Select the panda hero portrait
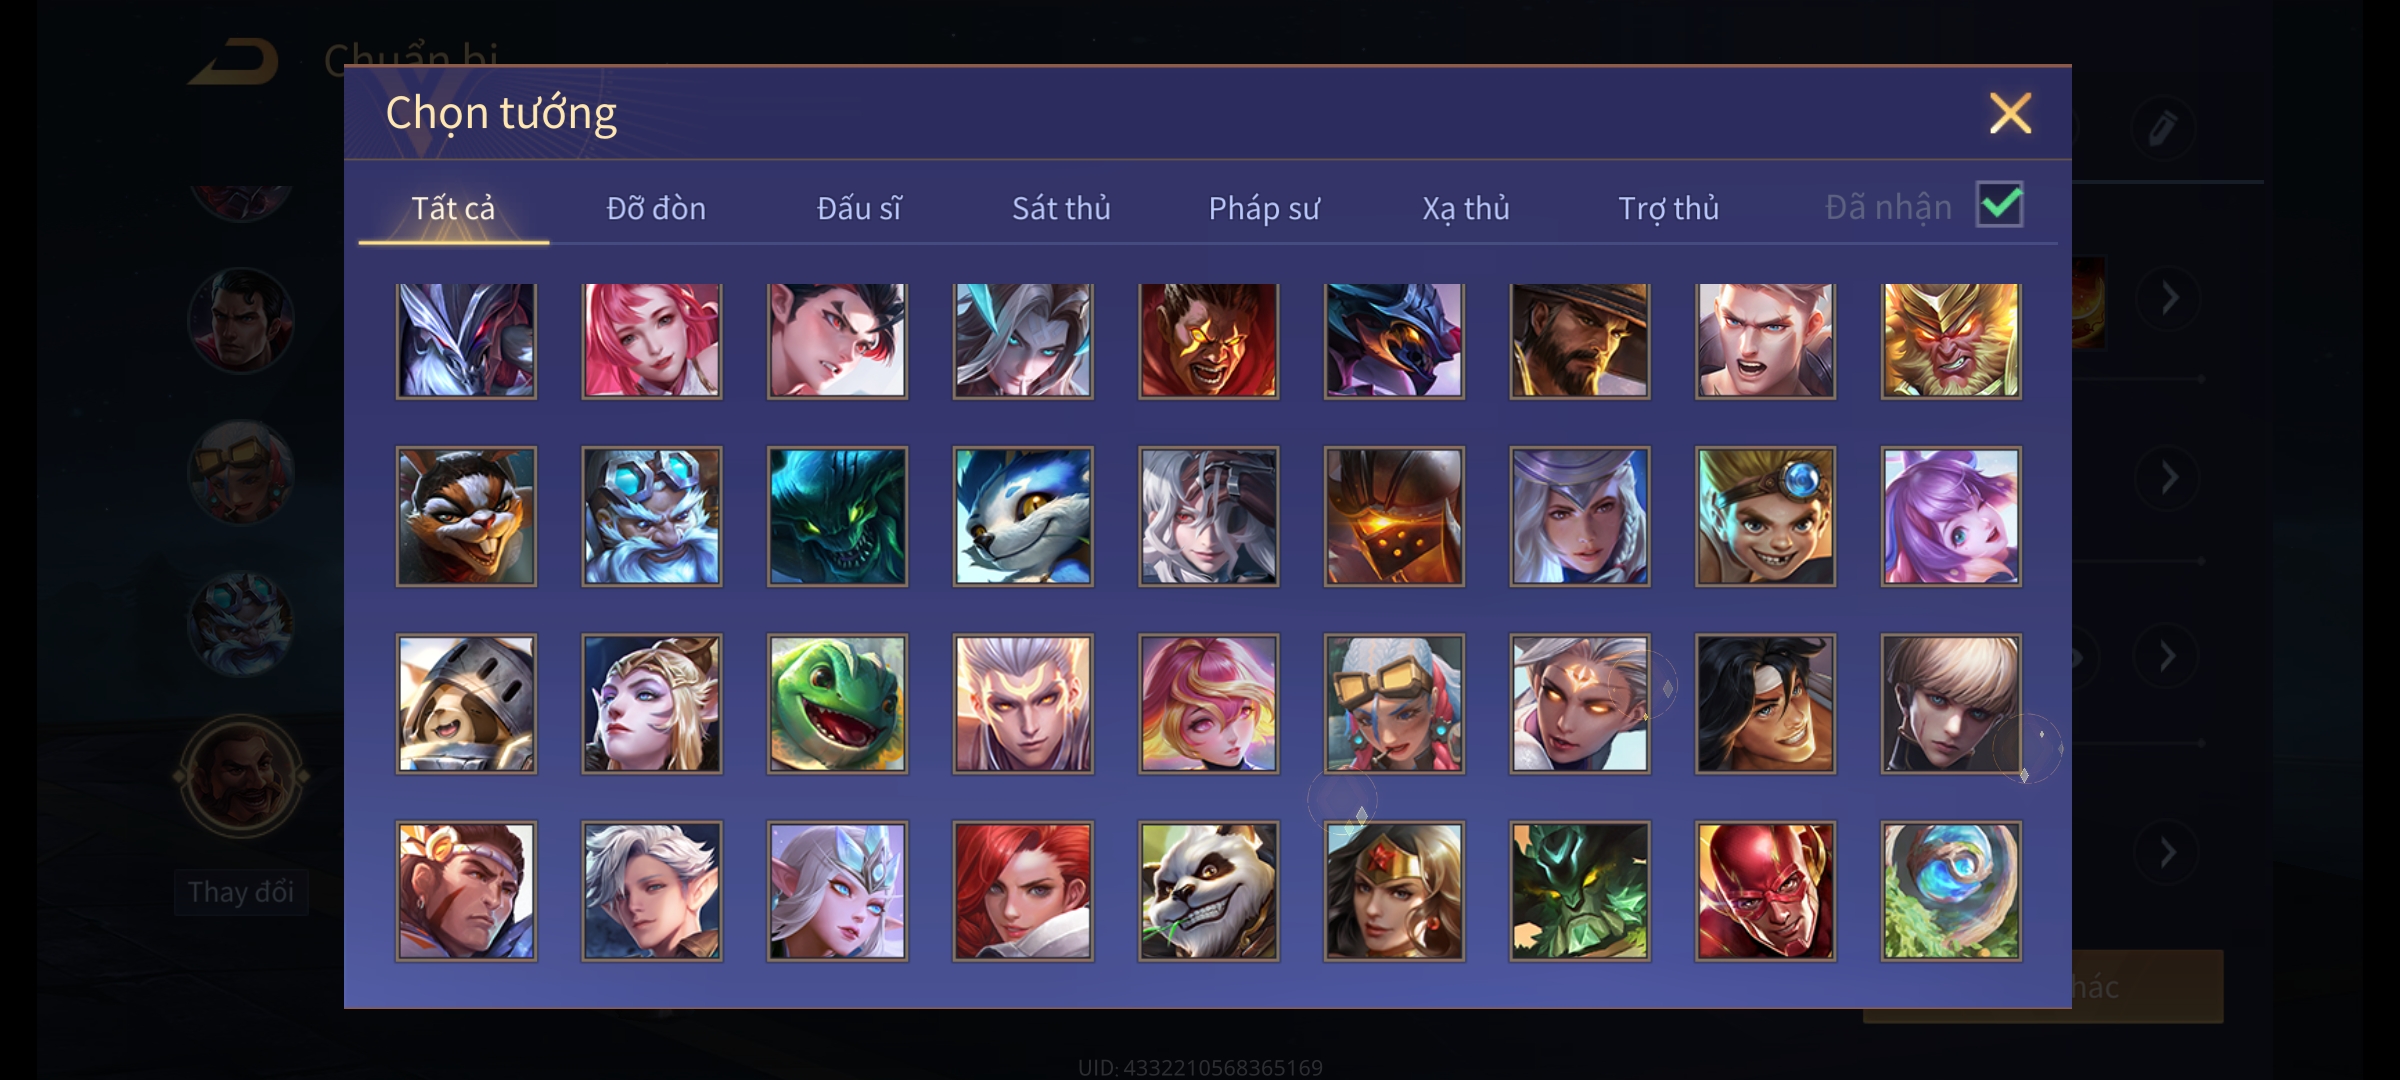Viewport: 2400px width, 1080px height. (x=1208, y=891)
